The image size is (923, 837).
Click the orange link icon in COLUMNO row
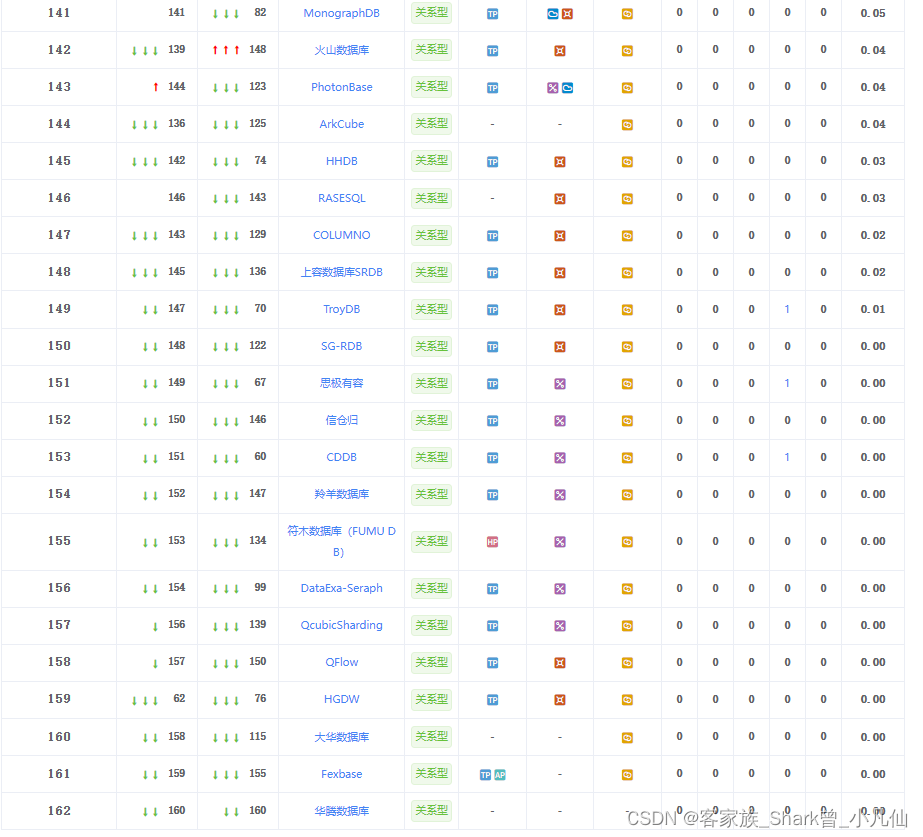coord(627,236)
